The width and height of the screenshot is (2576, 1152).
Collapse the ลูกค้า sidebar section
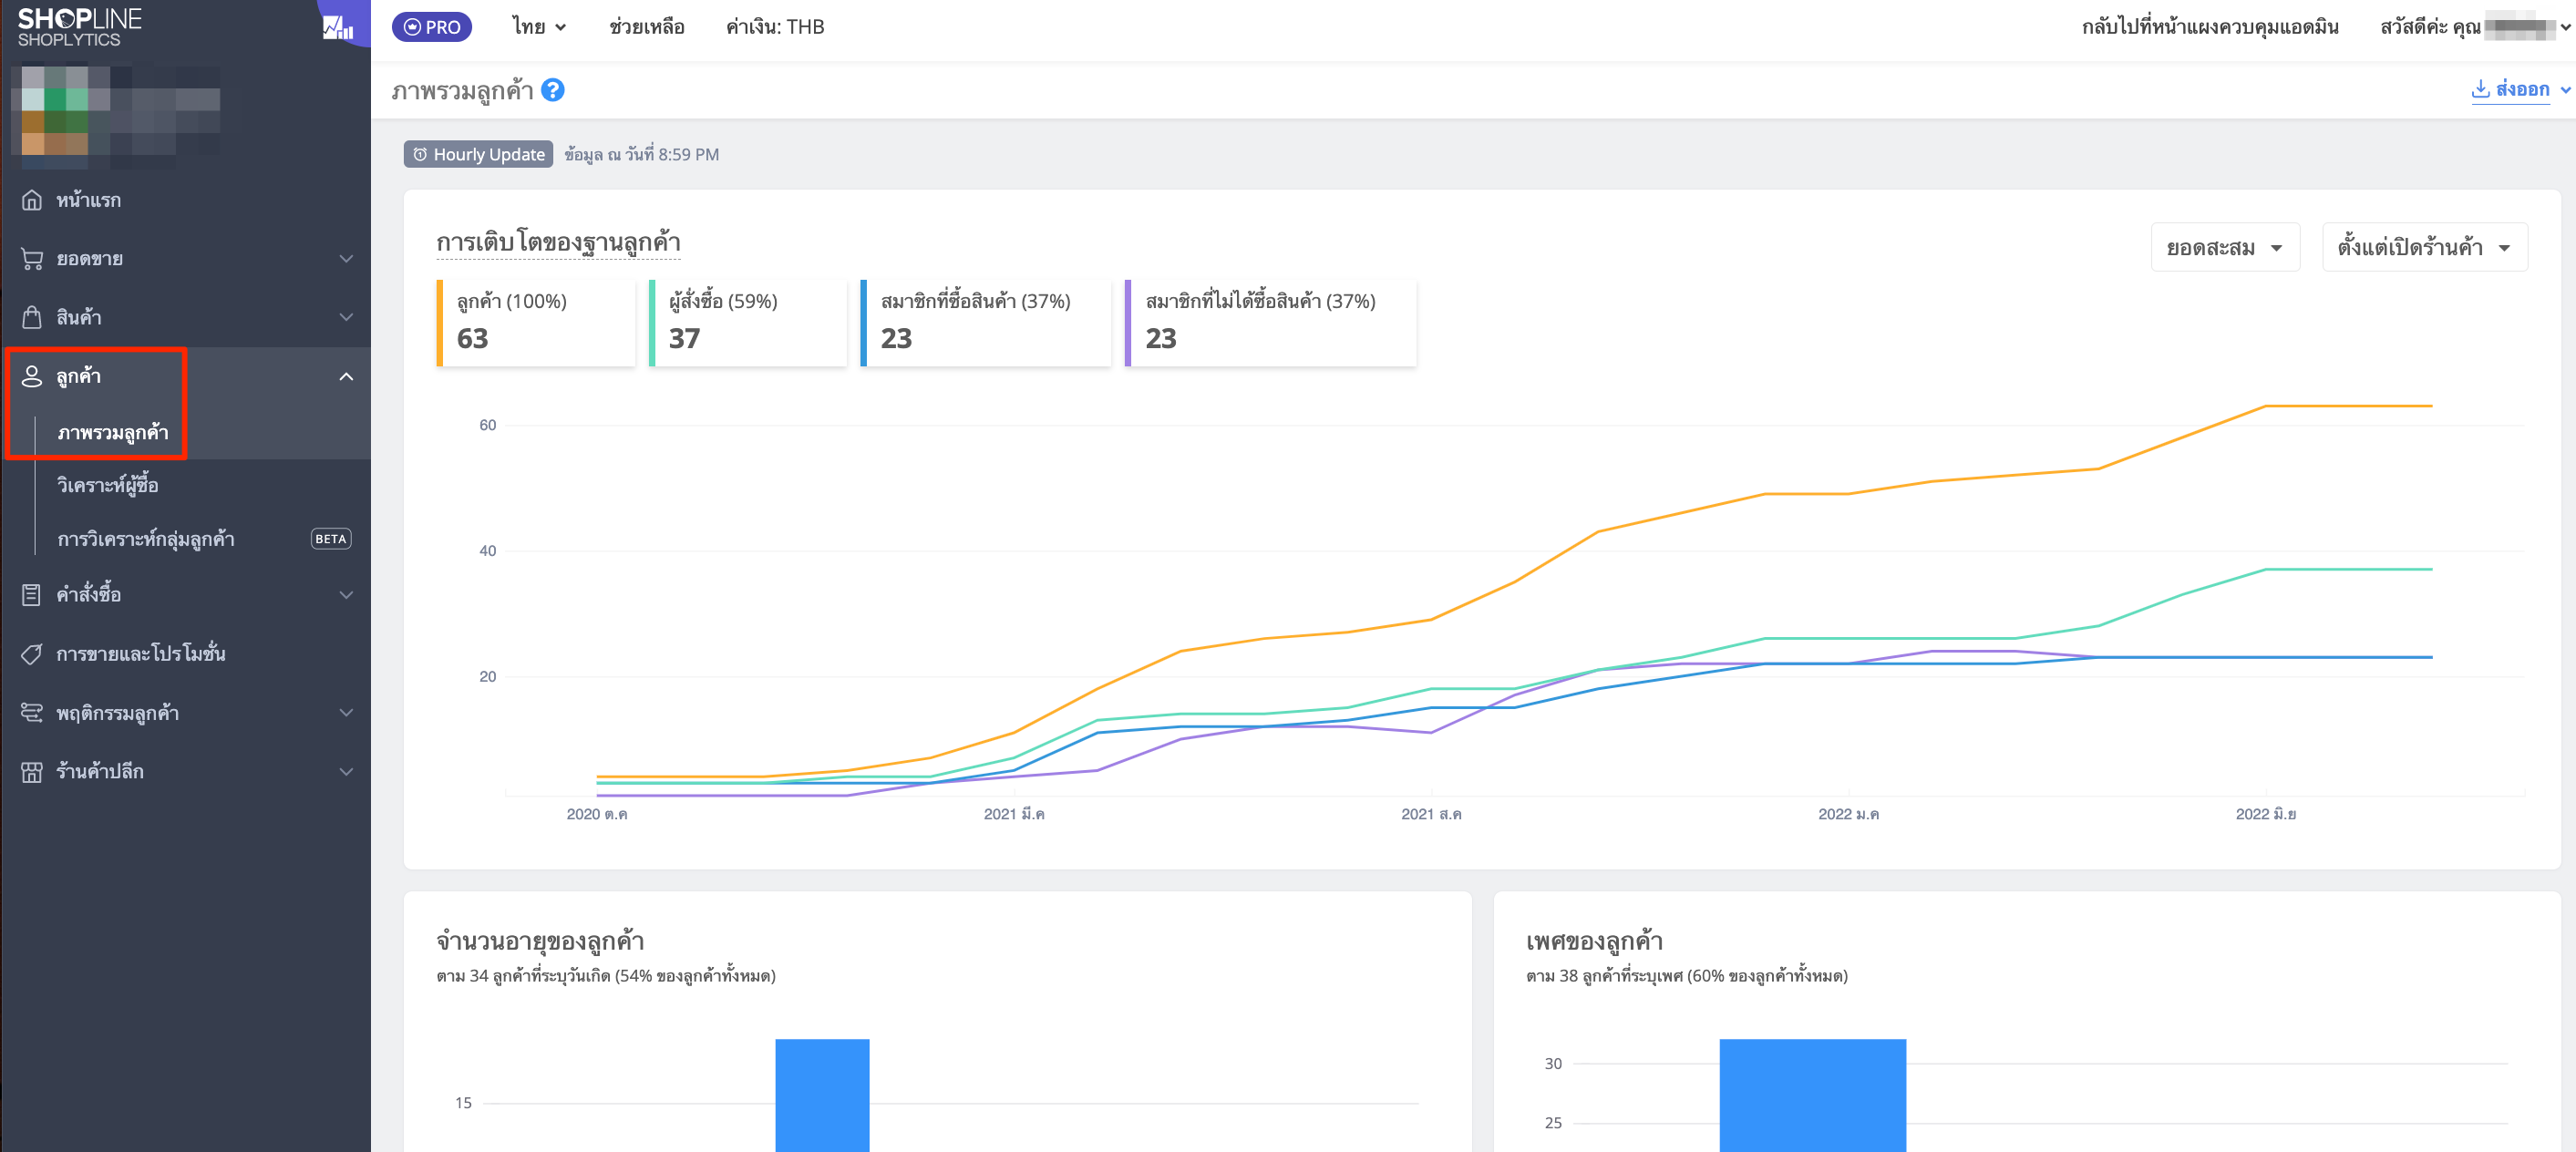[346, 376]
